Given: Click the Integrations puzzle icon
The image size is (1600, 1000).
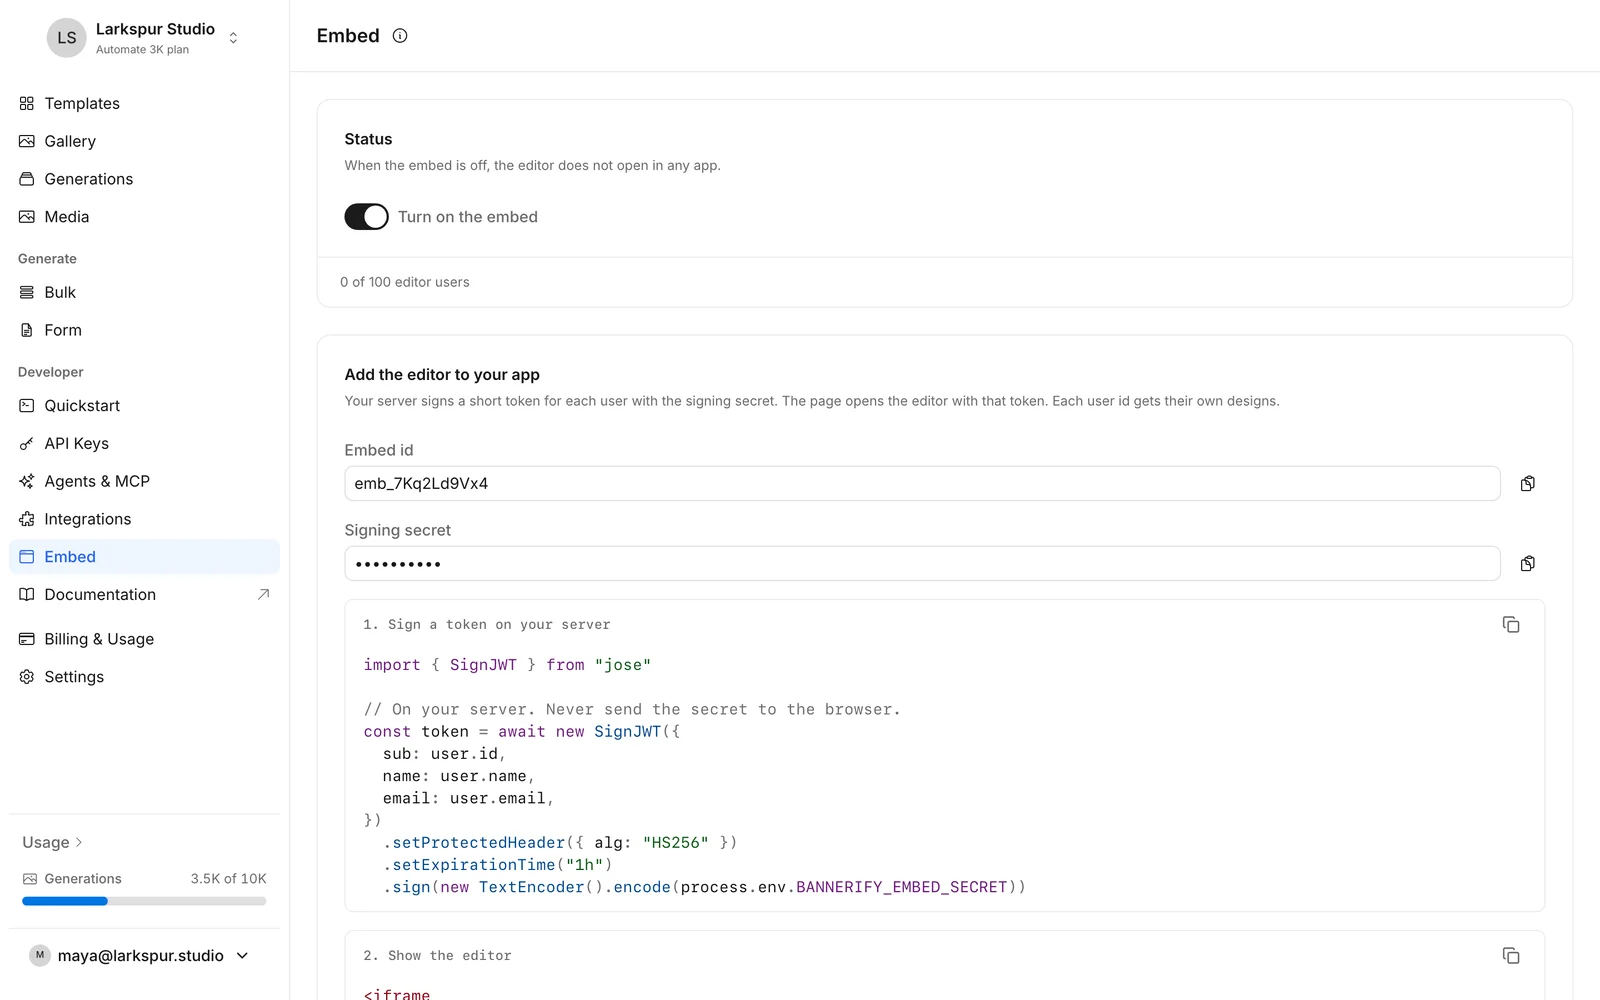Looking at the screenshot, I should pyautogui.click(x=27, y=519).
